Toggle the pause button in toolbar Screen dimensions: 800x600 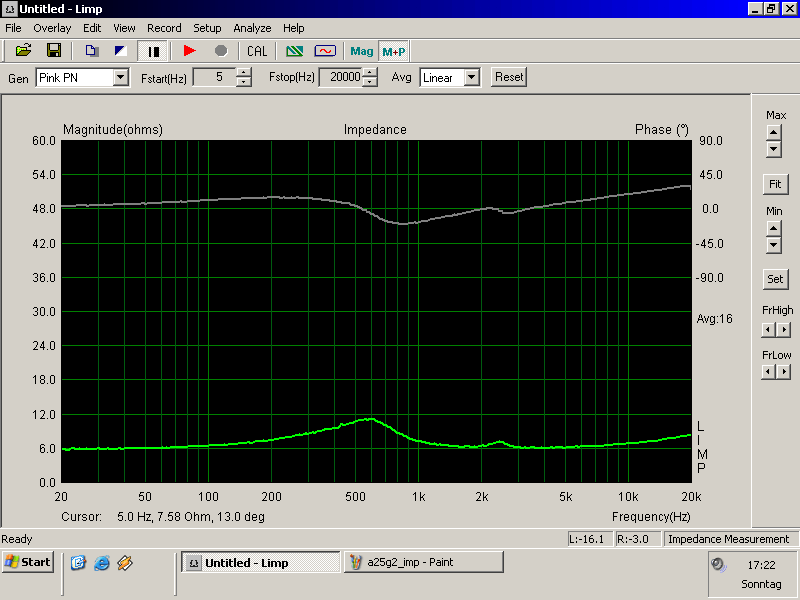coord(155,50)
